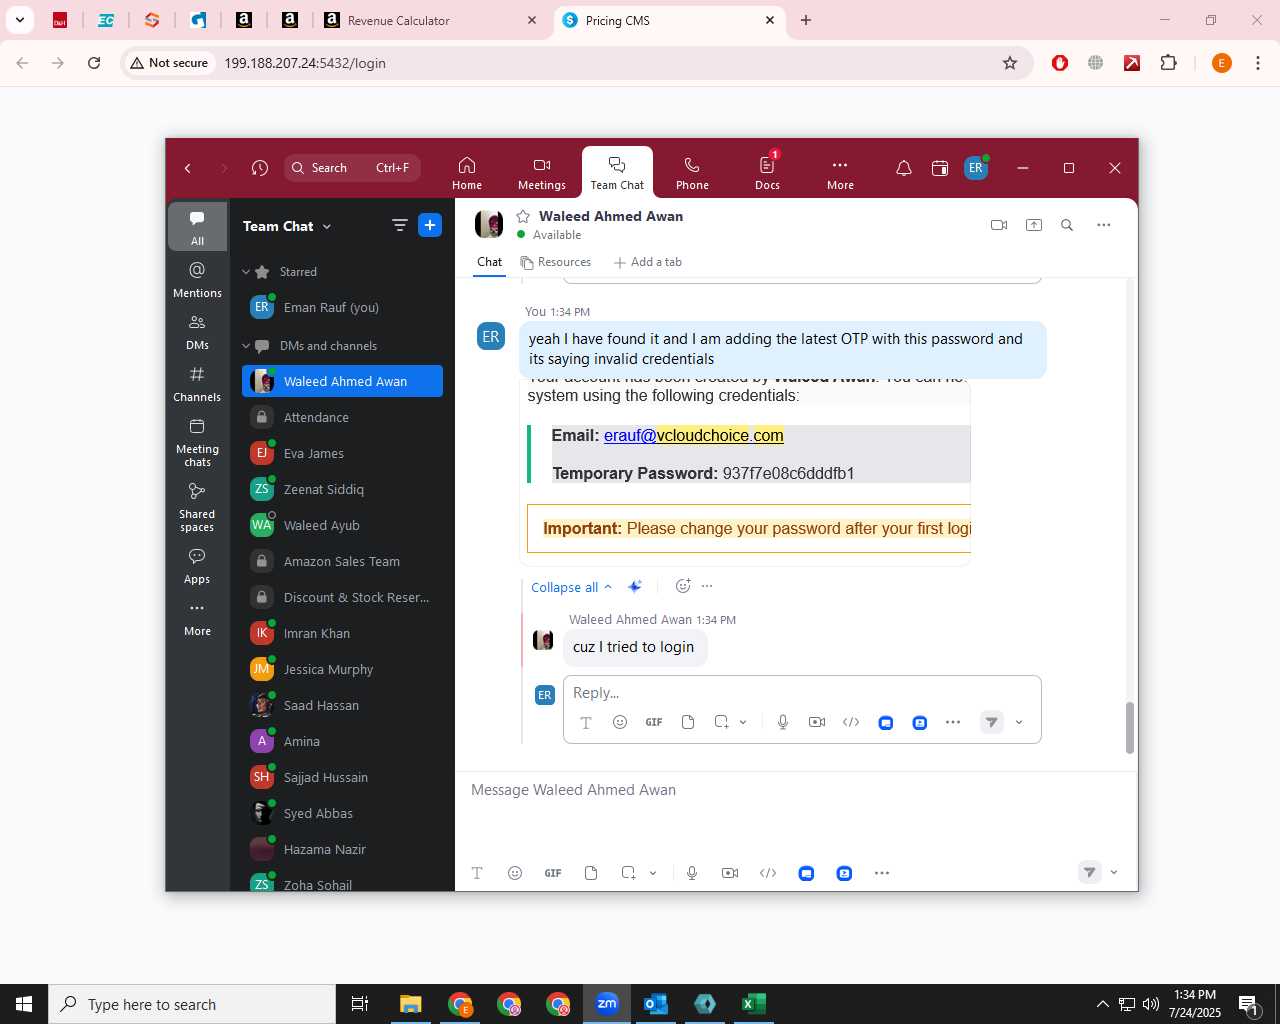Search within this chat

point(1067,225)
